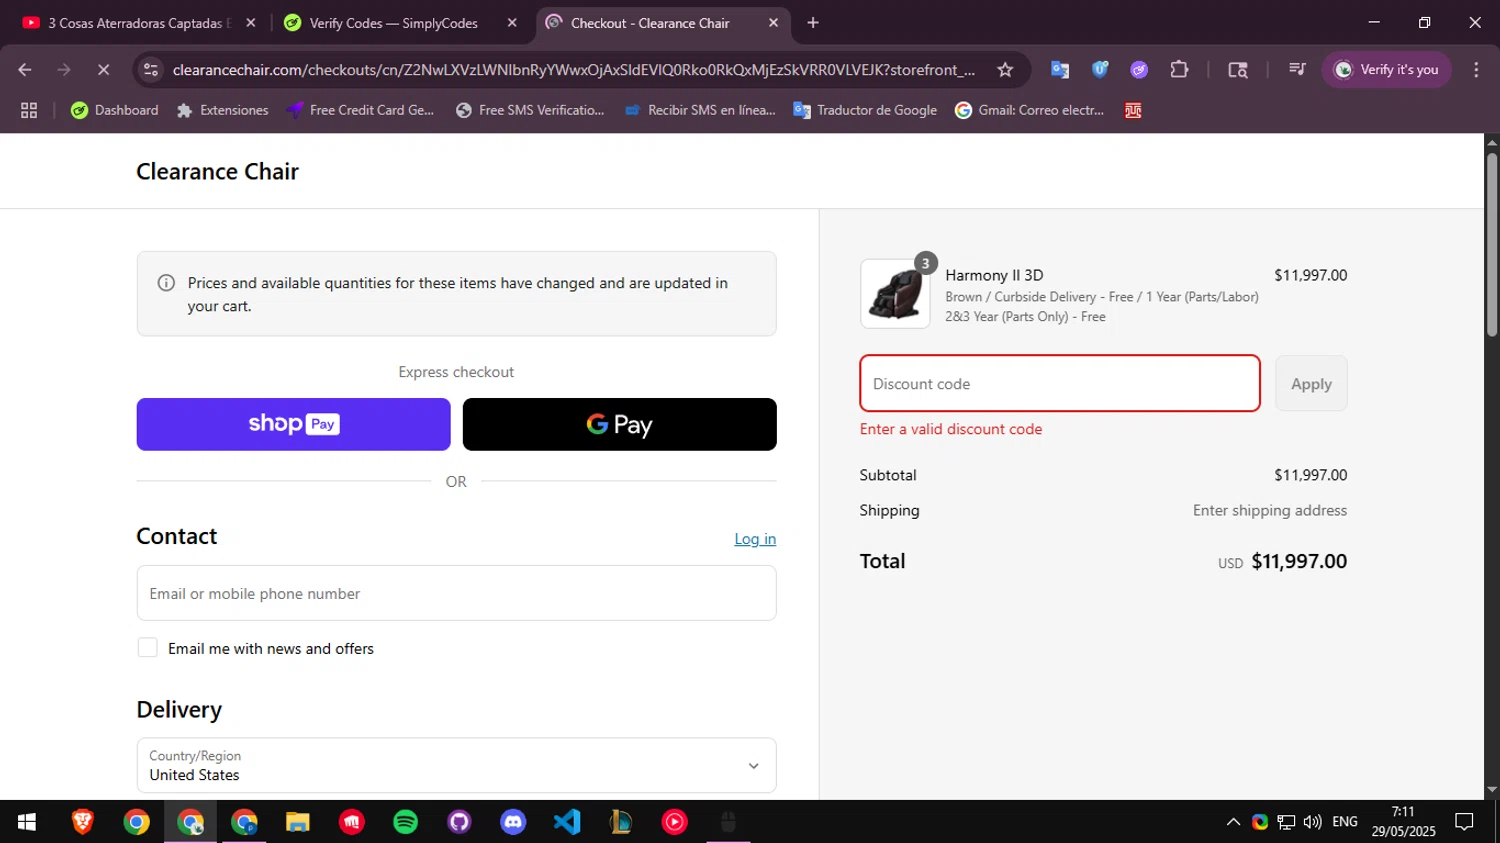This screenshot has height=843, width=1500.
Task: Show hidden system tray icons
Action: click(x=1233, y=822)
